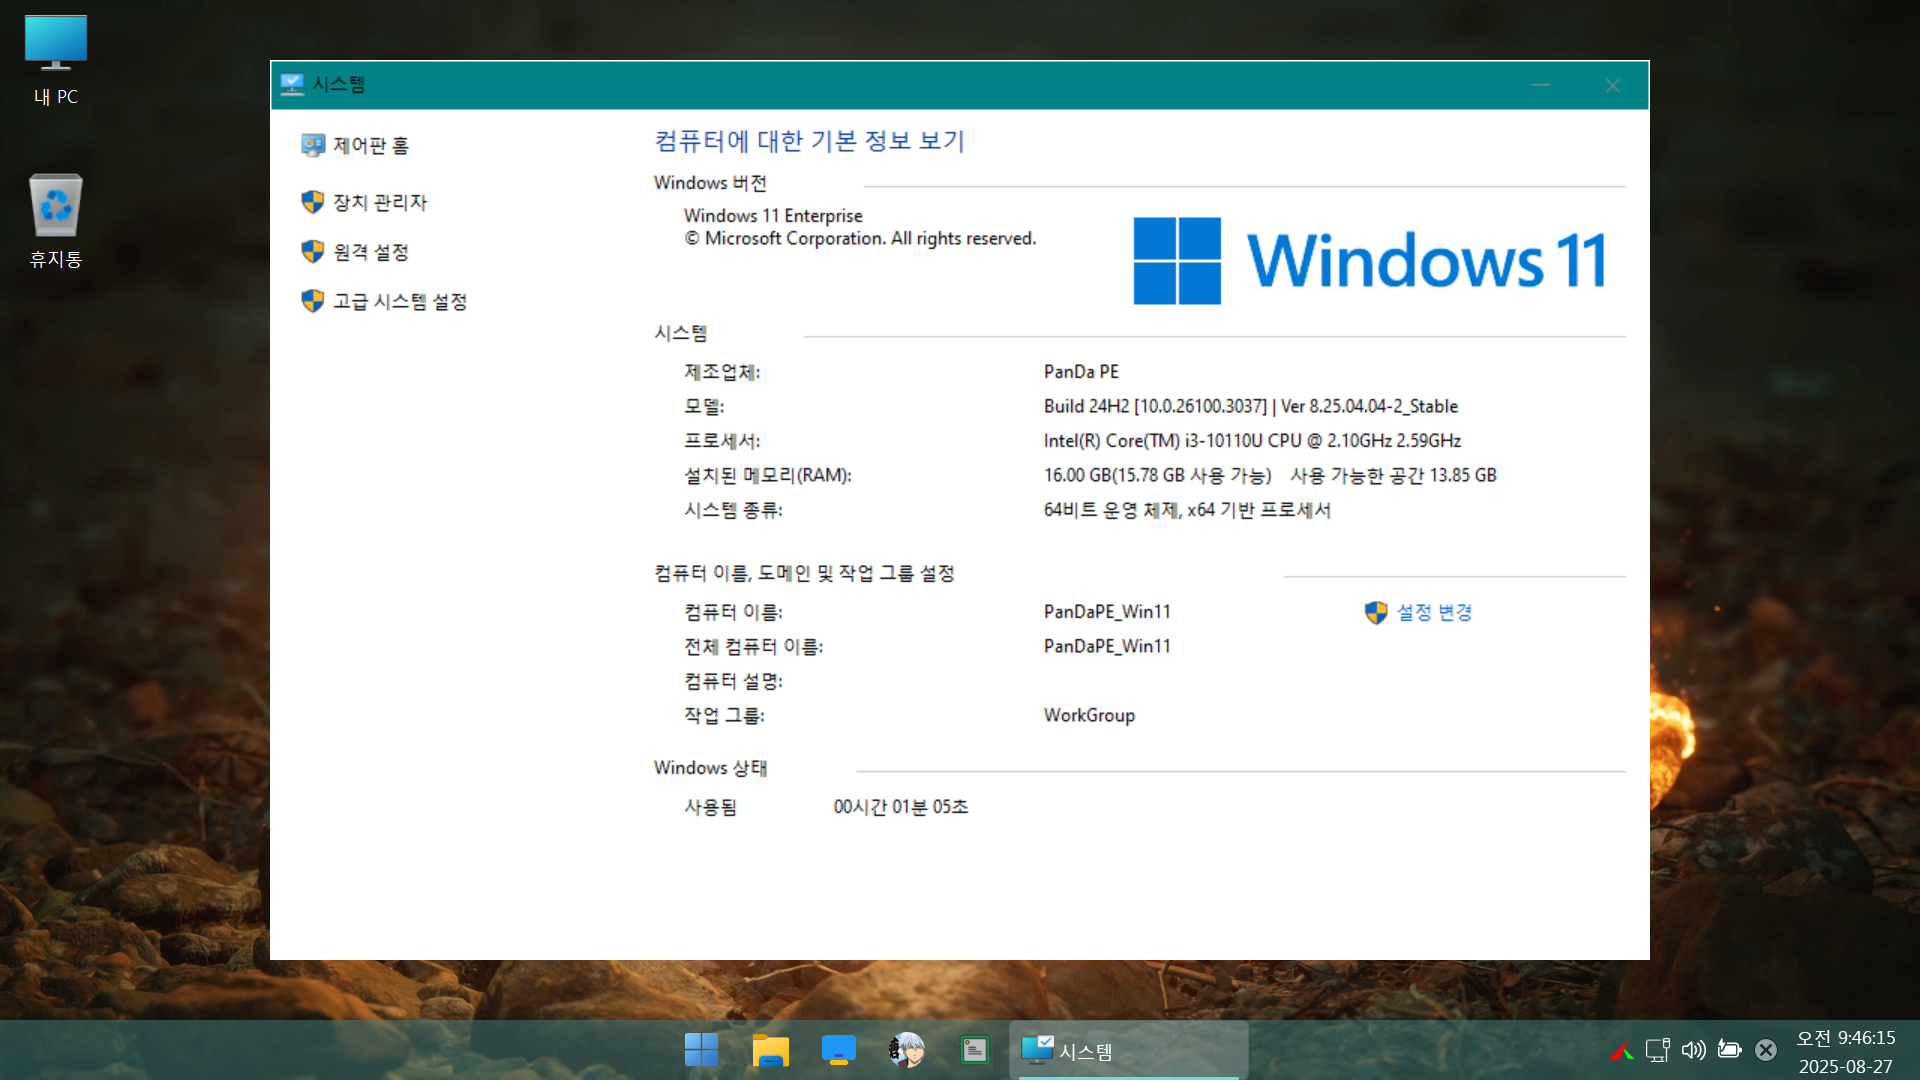Open the network tray icon
The height and width of the screenshot is (1080, 1920).
pos(1657,1049)
